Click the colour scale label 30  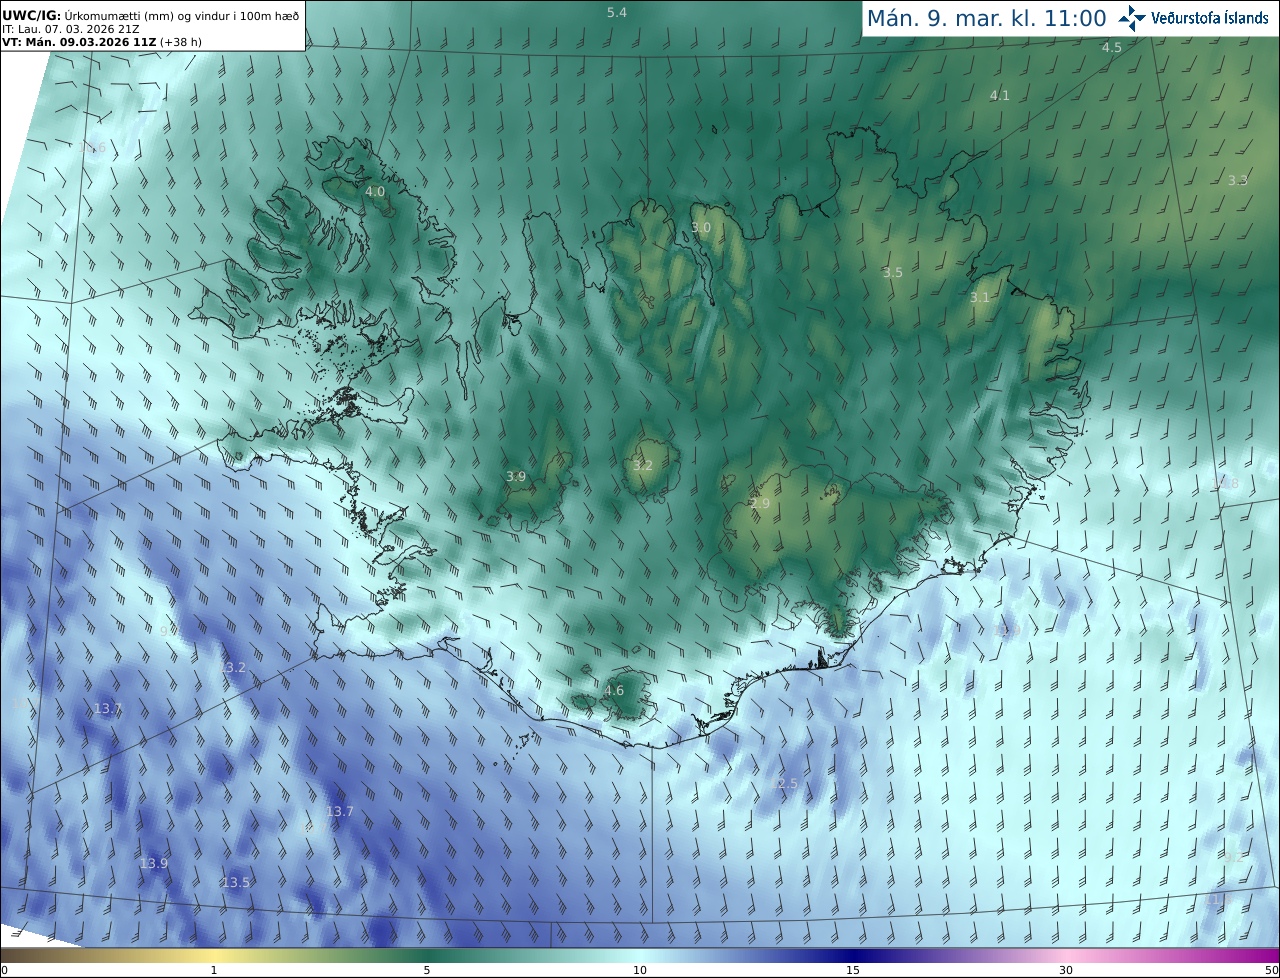(1066, 970)
